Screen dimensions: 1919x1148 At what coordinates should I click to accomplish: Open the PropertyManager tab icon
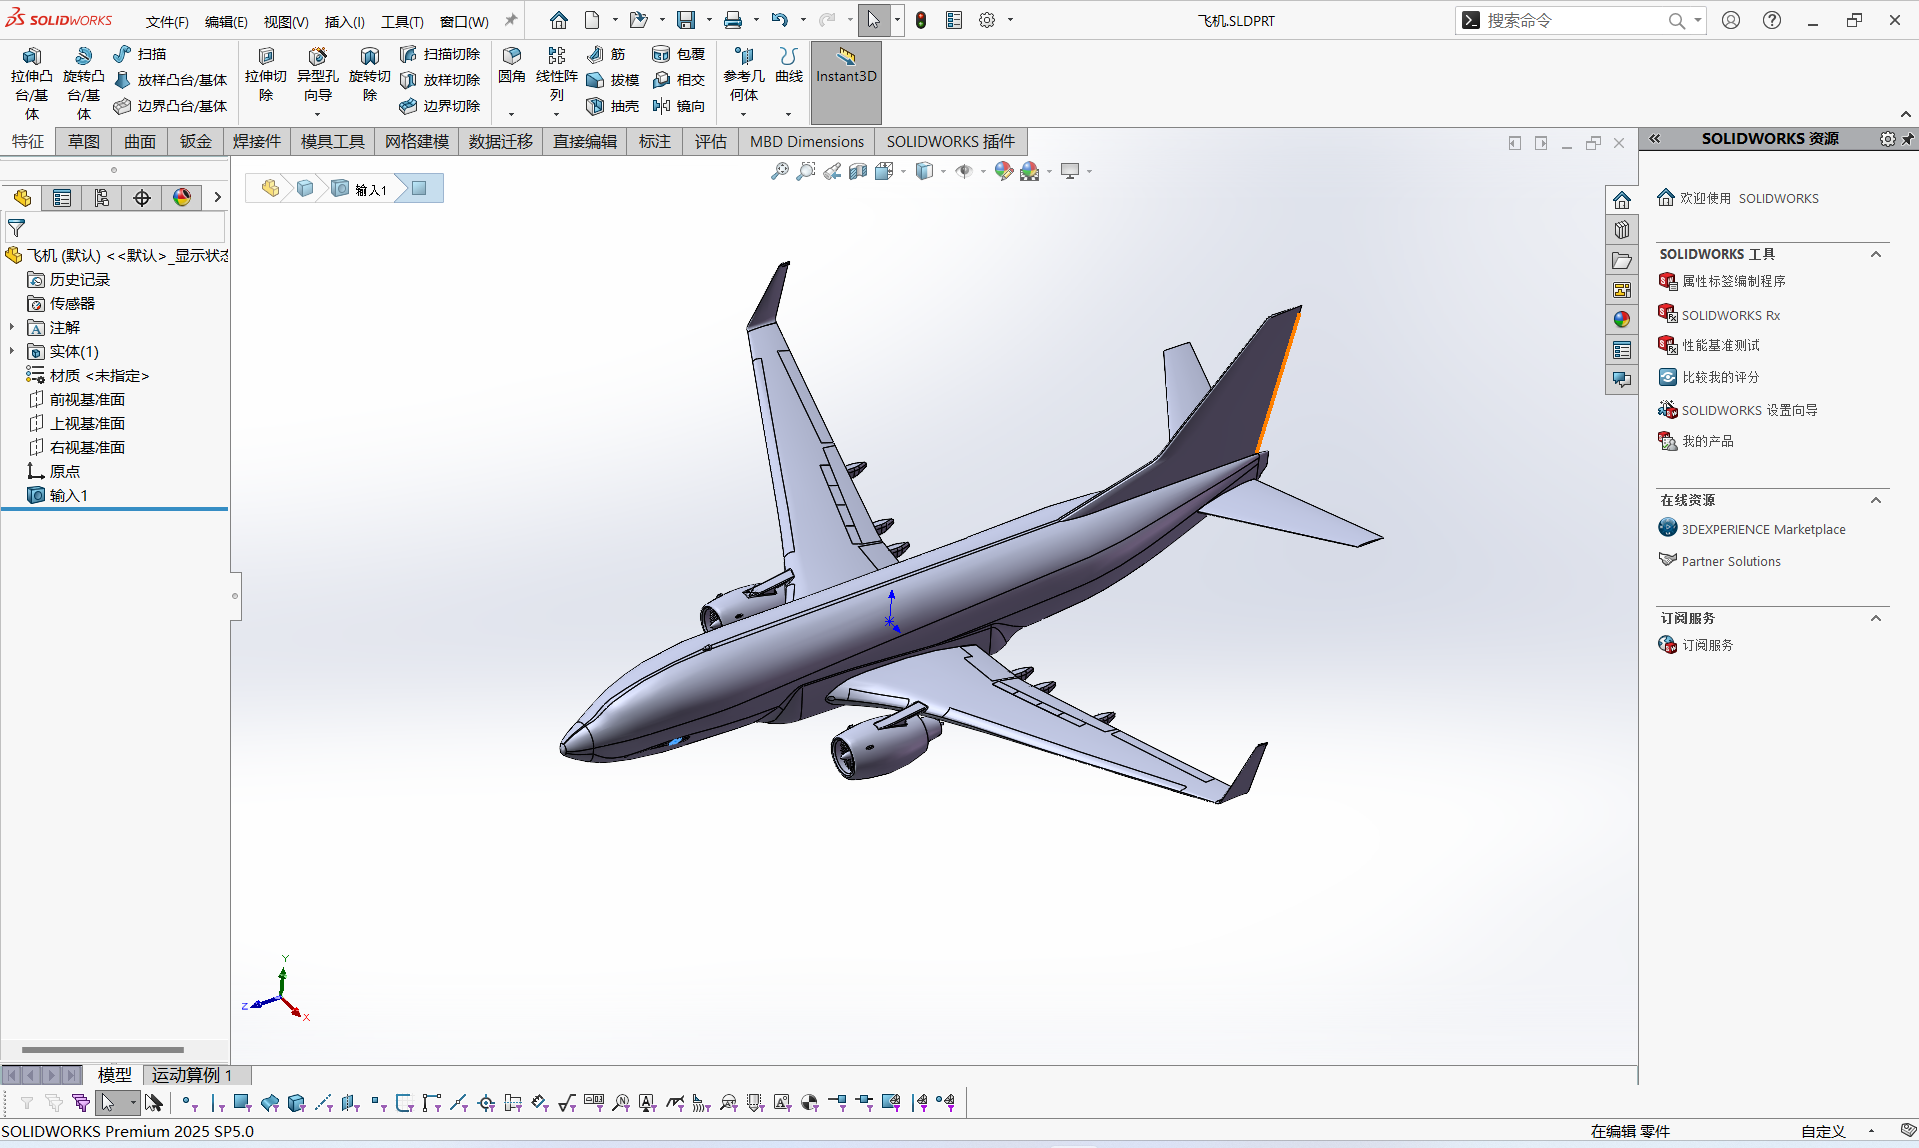click(62, 198)
